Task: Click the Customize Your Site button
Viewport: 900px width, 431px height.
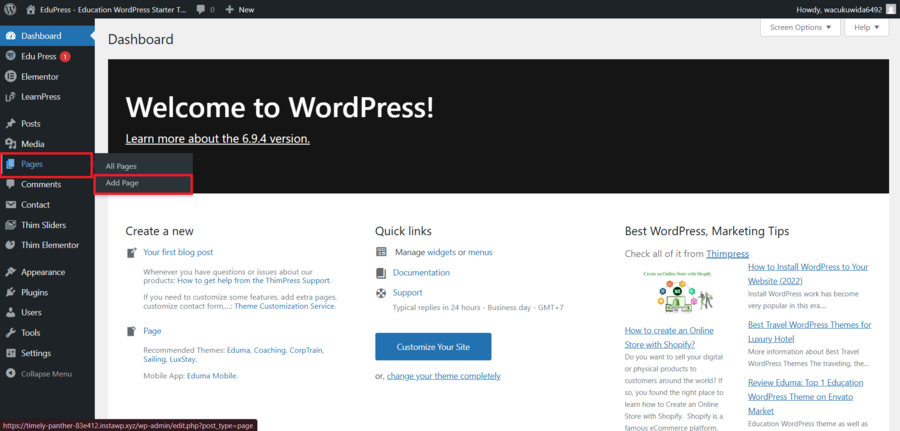Action: 433,347
